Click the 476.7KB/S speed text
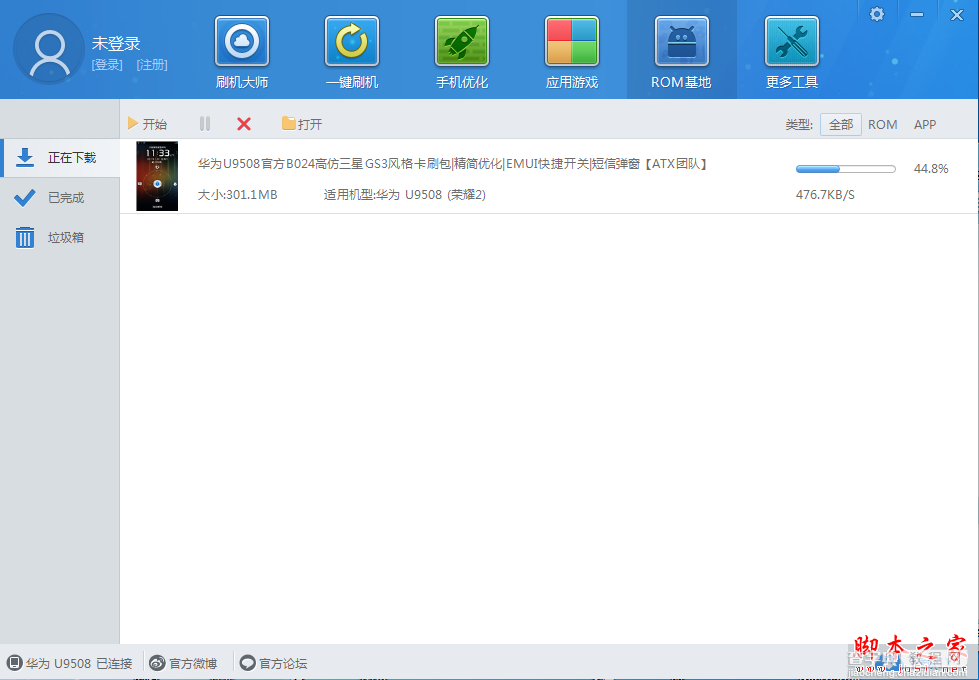979x680 pixels. click(825, 195)
